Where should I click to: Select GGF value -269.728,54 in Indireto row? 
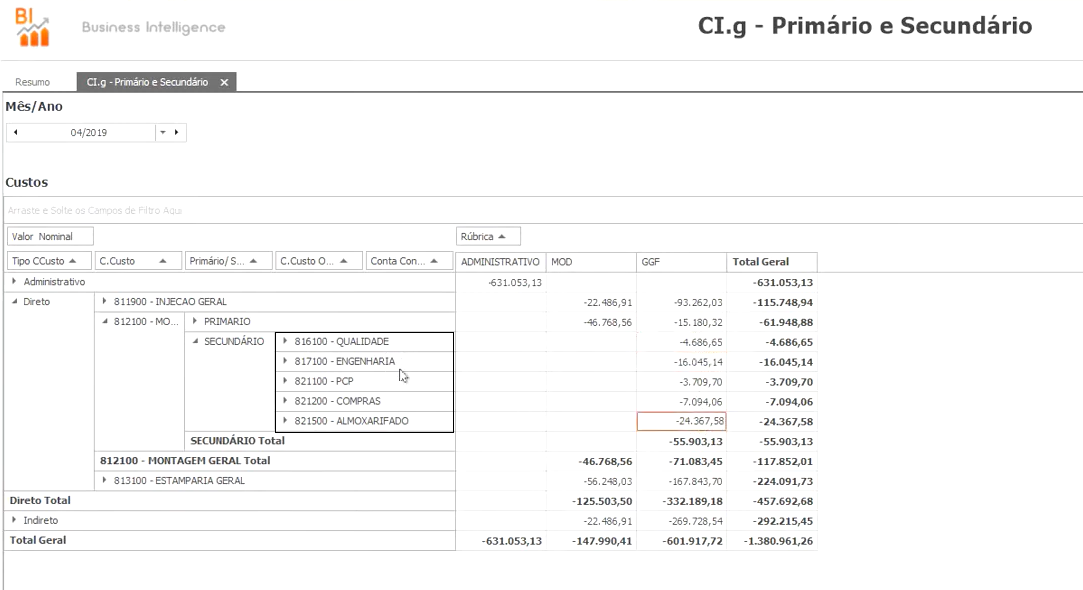682,522
